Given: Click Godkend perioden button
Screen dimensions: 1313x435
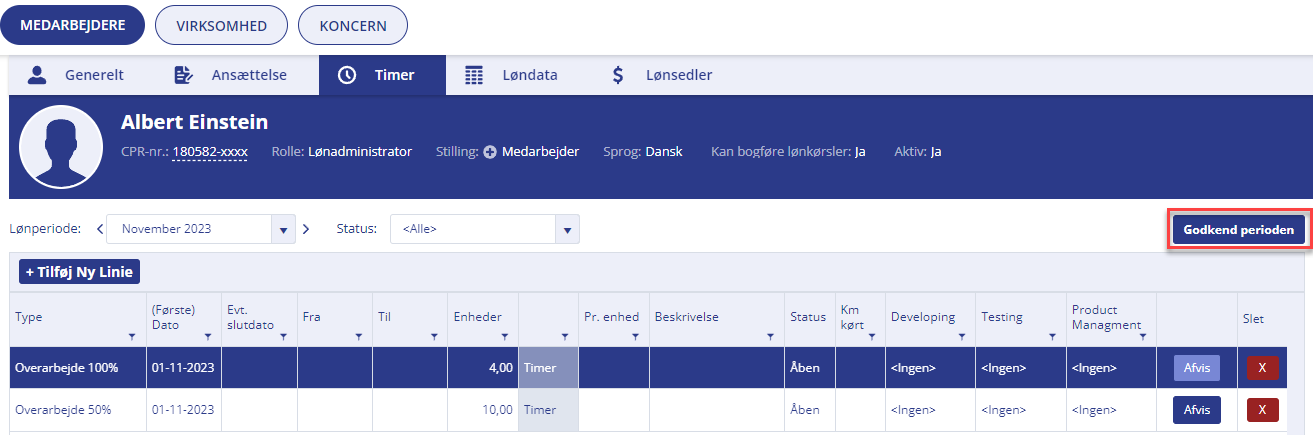Looking at the screenshot, I should click(1239, 229).
